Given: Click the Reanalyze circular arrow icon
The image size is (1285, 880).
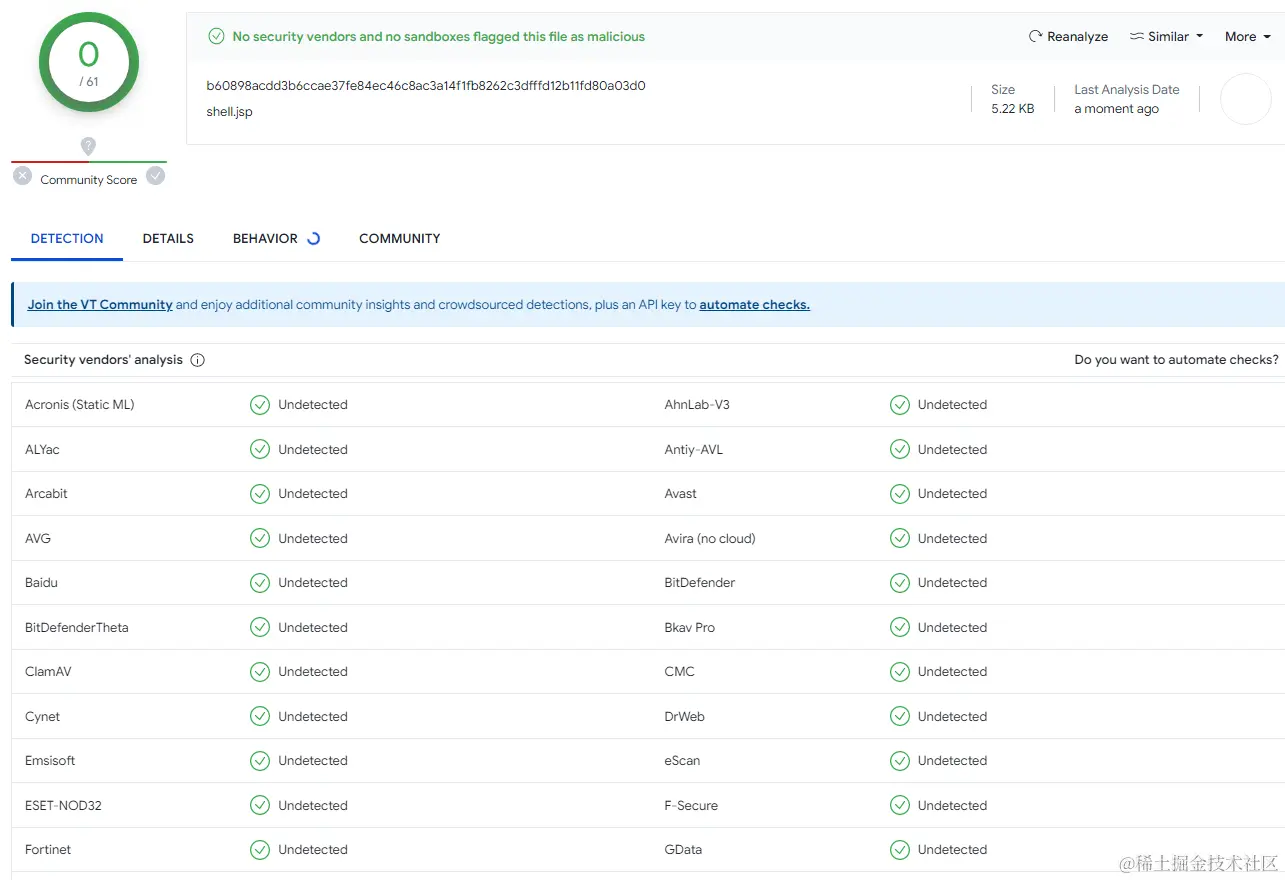Looking at the screenshot, I should pos(1035,36).
